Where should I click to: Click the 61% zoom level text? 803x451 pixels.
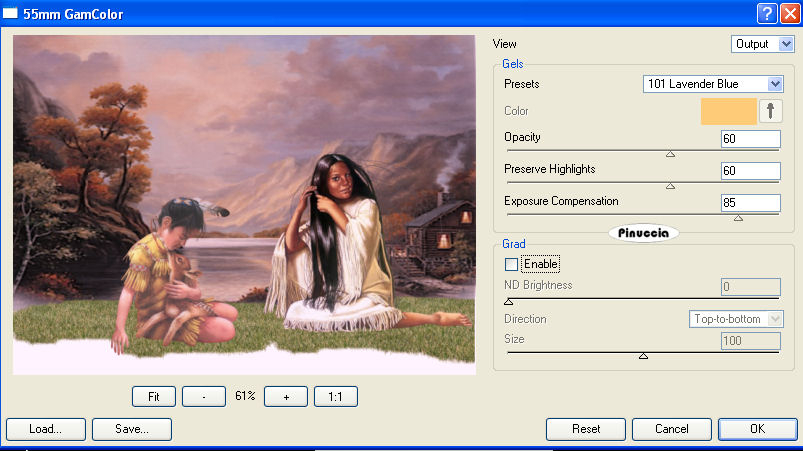point(245,396)
